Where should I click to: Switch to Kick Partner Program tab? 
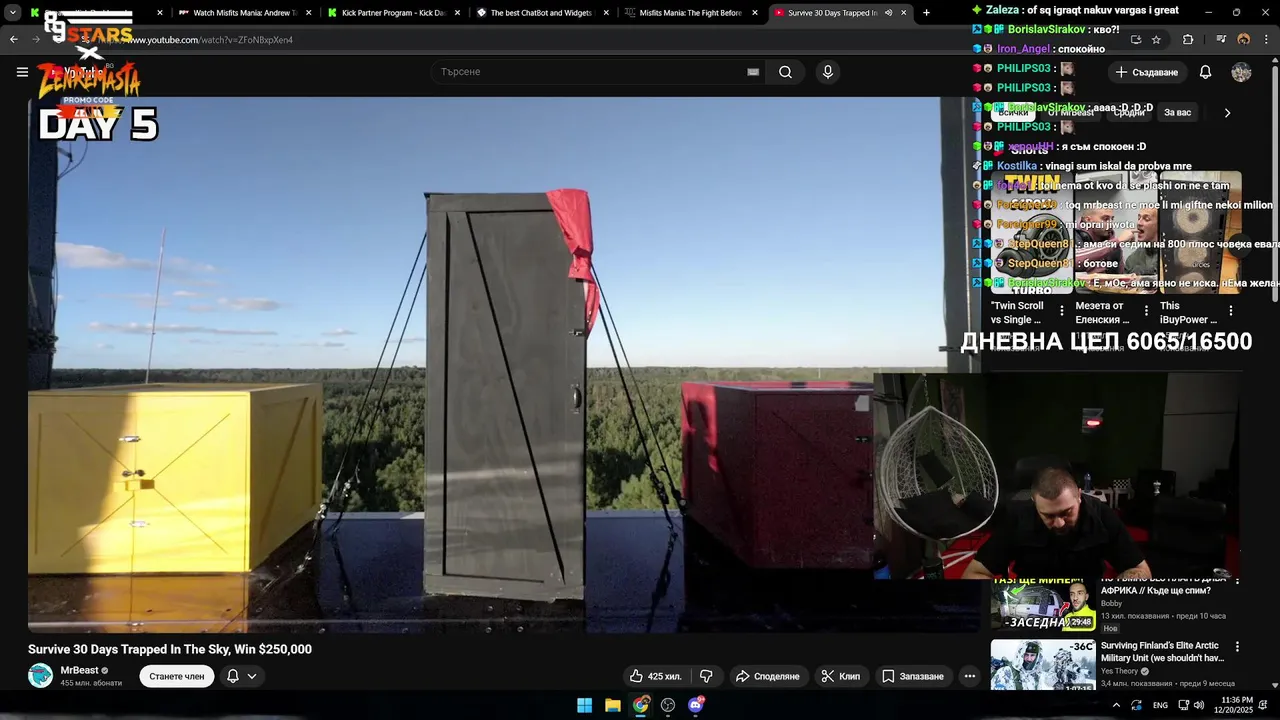tap(393, 13)
